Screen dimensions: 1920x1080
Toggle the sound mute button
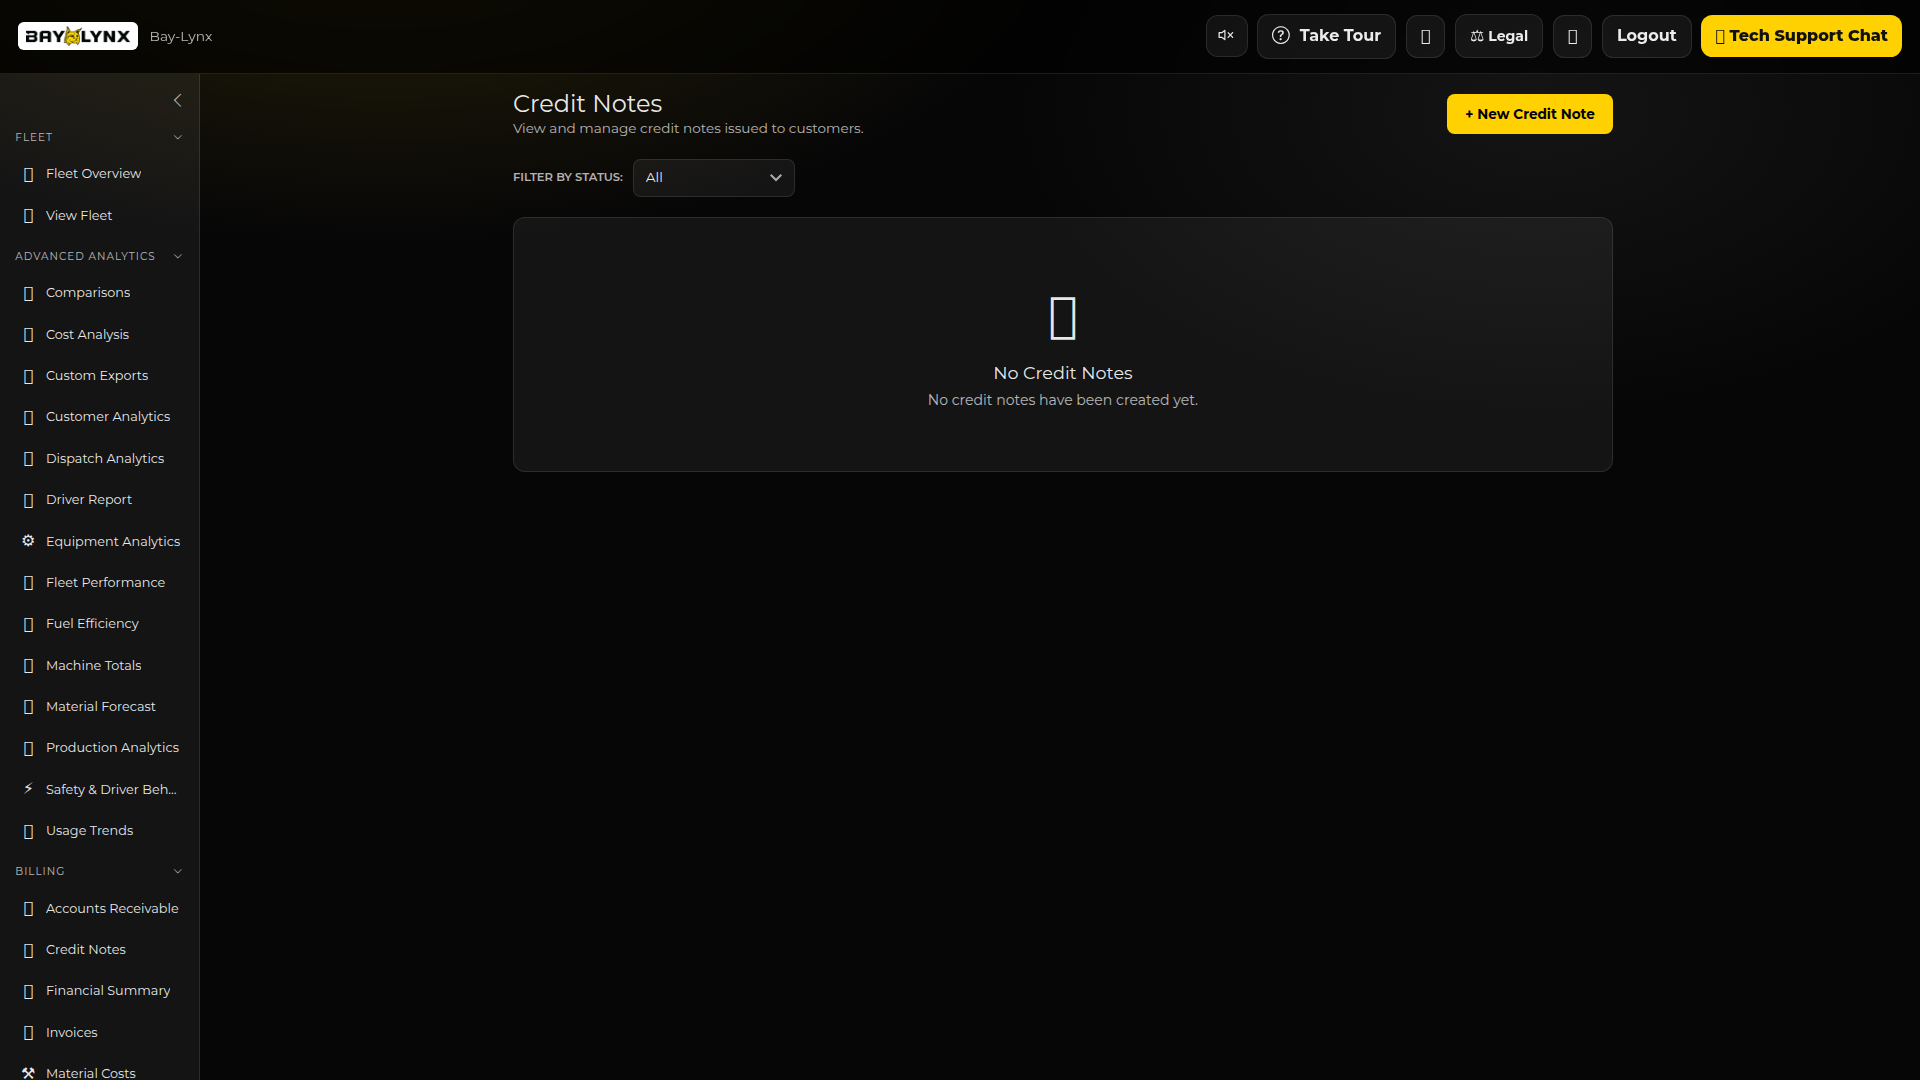tap(1226, 36)
